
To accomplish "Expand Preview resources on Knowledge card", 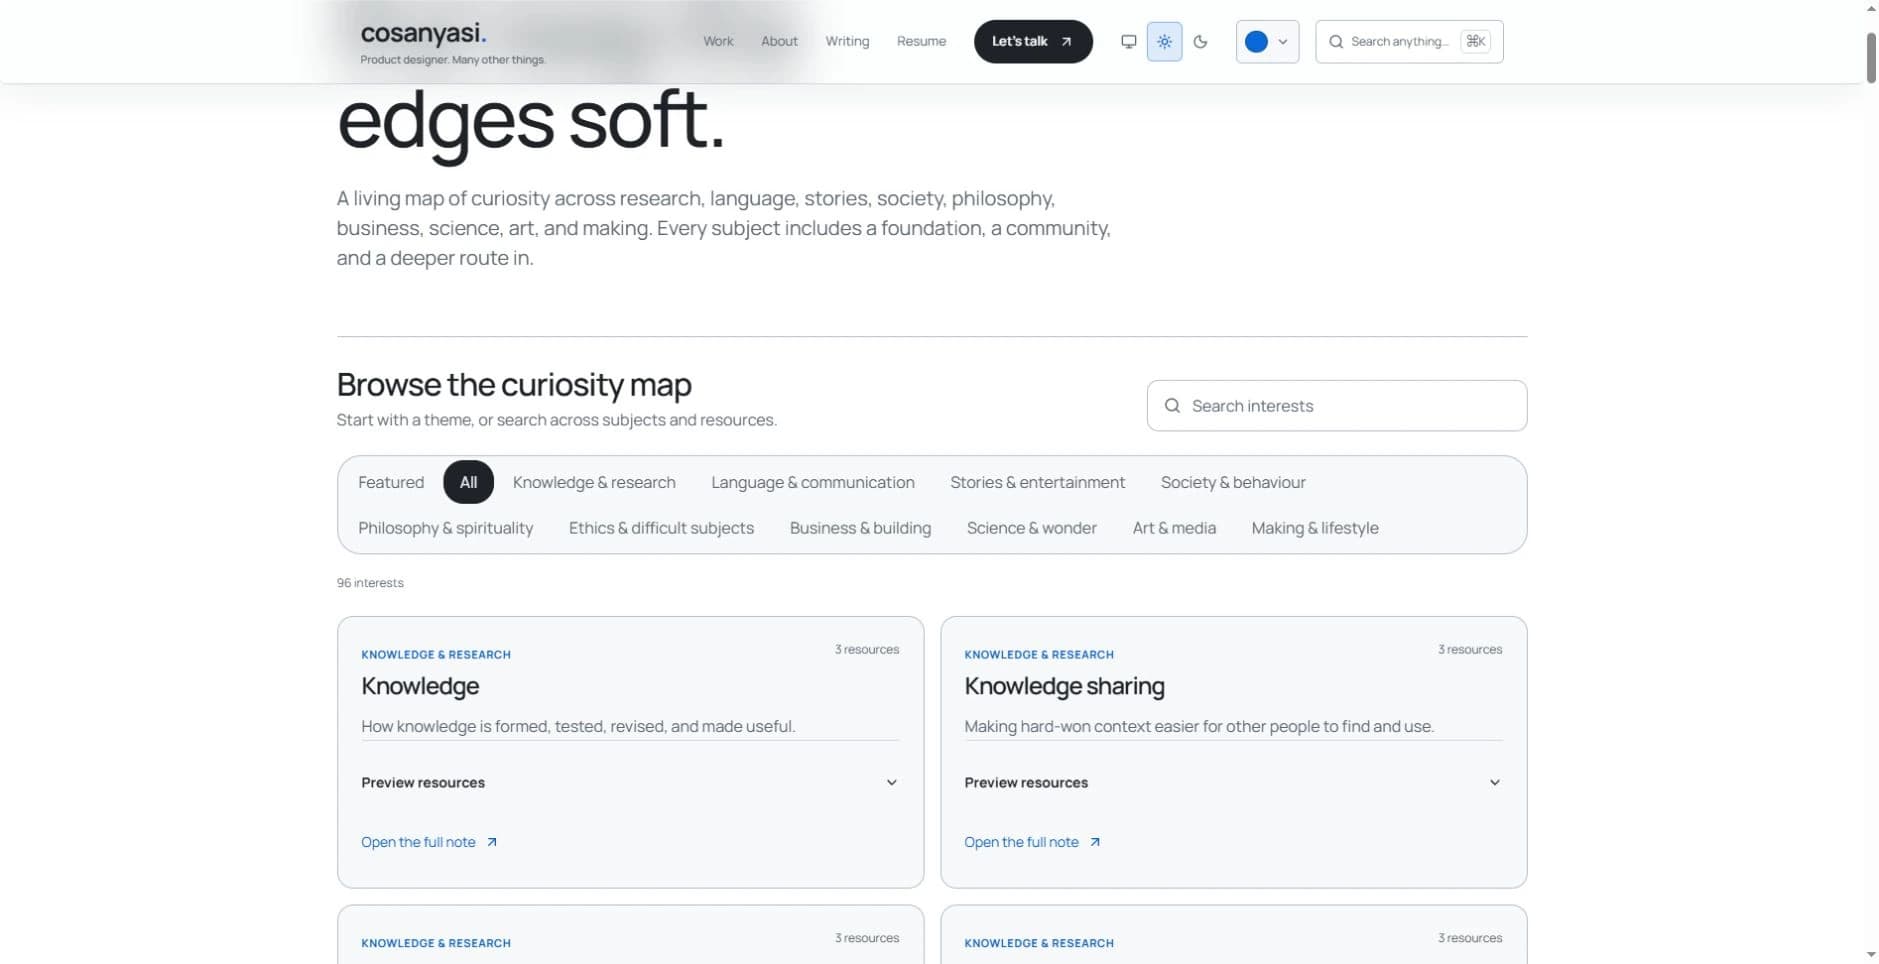I will click(x=630, y=783).
